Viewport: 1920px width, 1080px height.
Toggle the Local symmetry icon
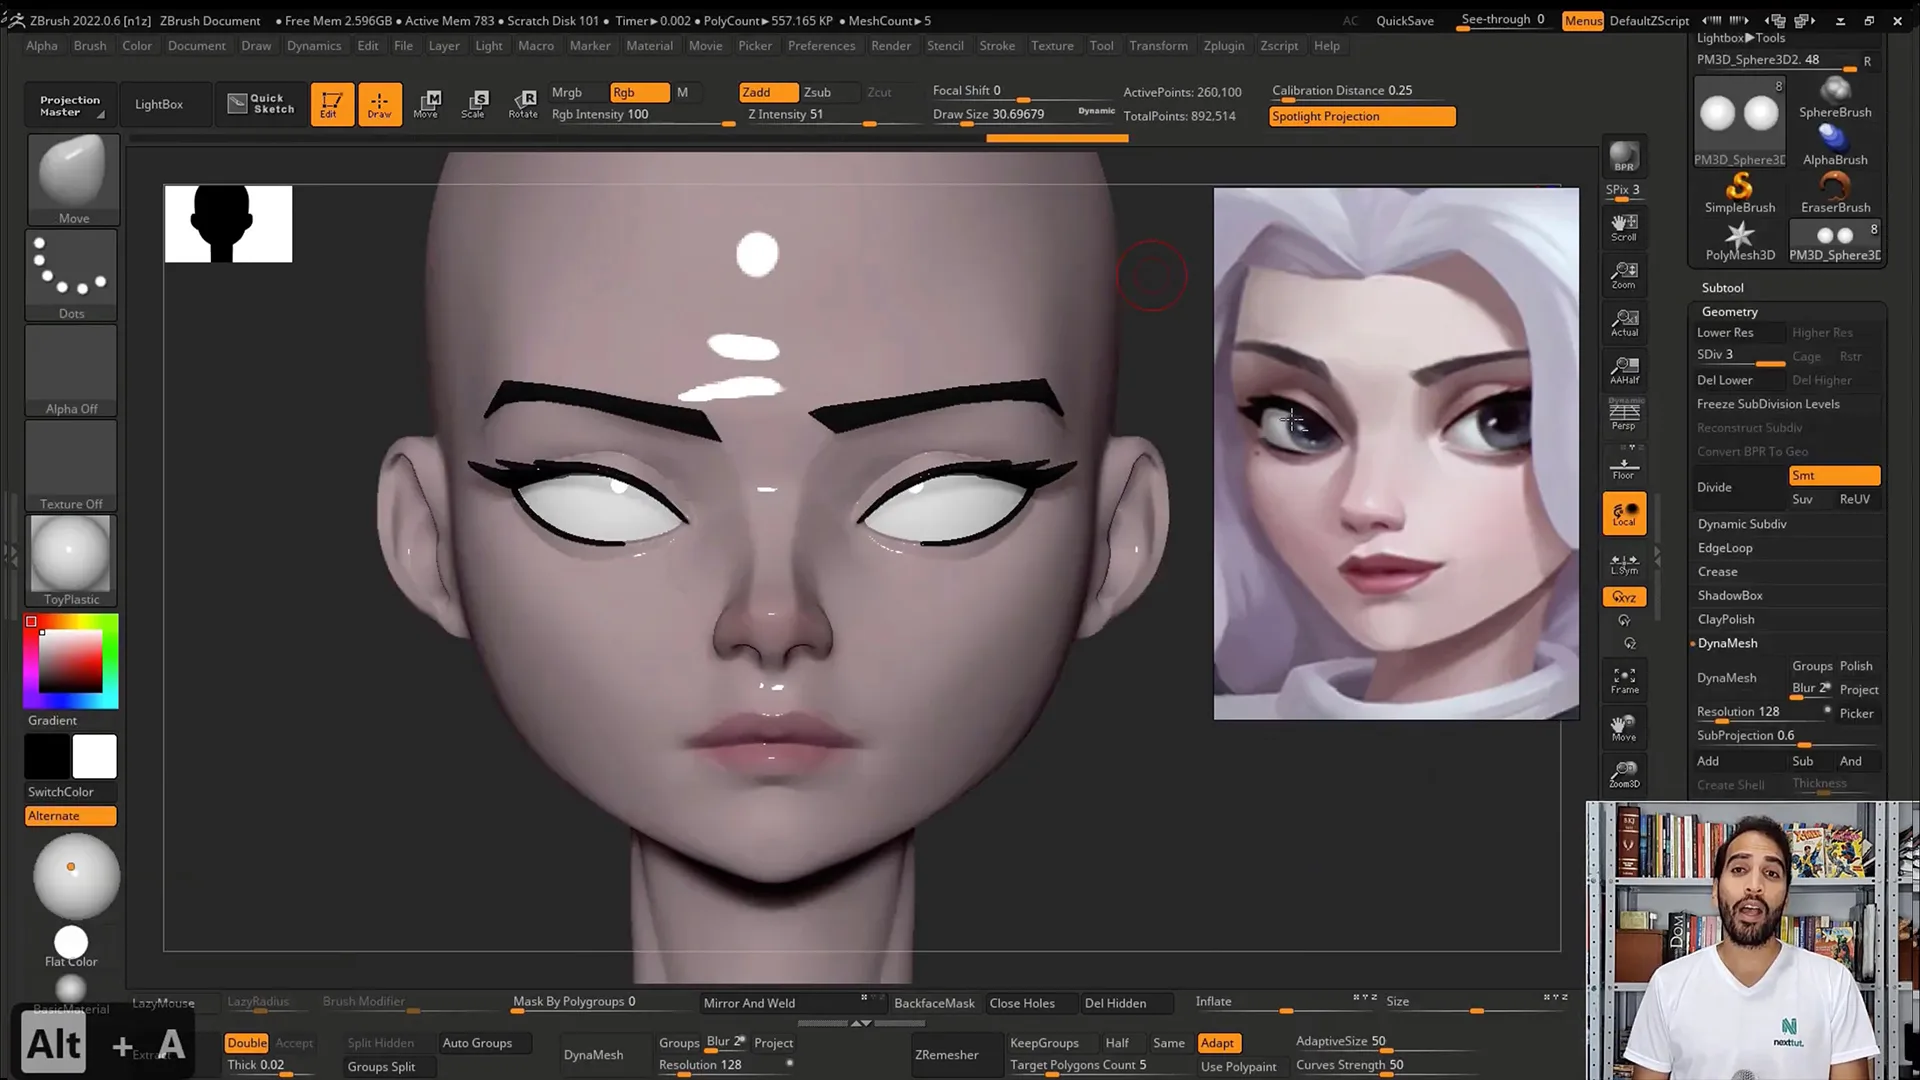[1624, 514]
